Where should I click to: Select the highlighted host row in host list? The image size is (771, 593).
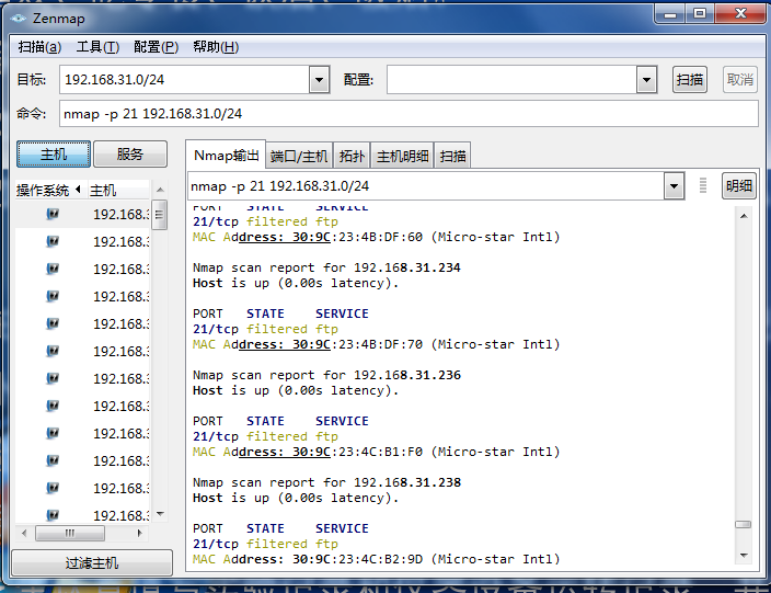coord(83,214)
